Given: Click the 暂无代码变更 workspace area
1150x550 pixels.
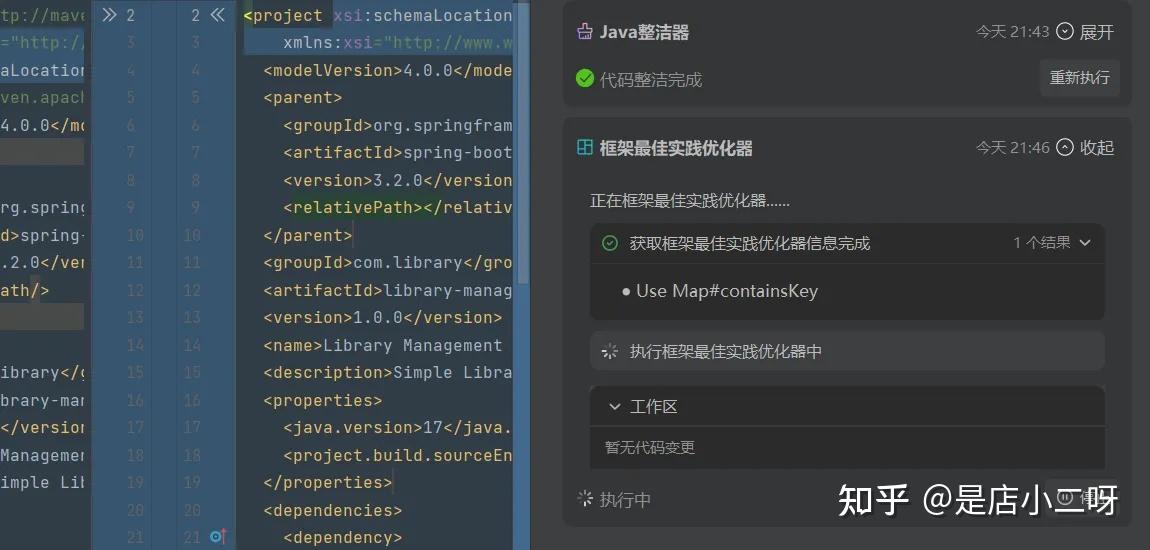Looking at the screenshot, I should coord(847,447).
